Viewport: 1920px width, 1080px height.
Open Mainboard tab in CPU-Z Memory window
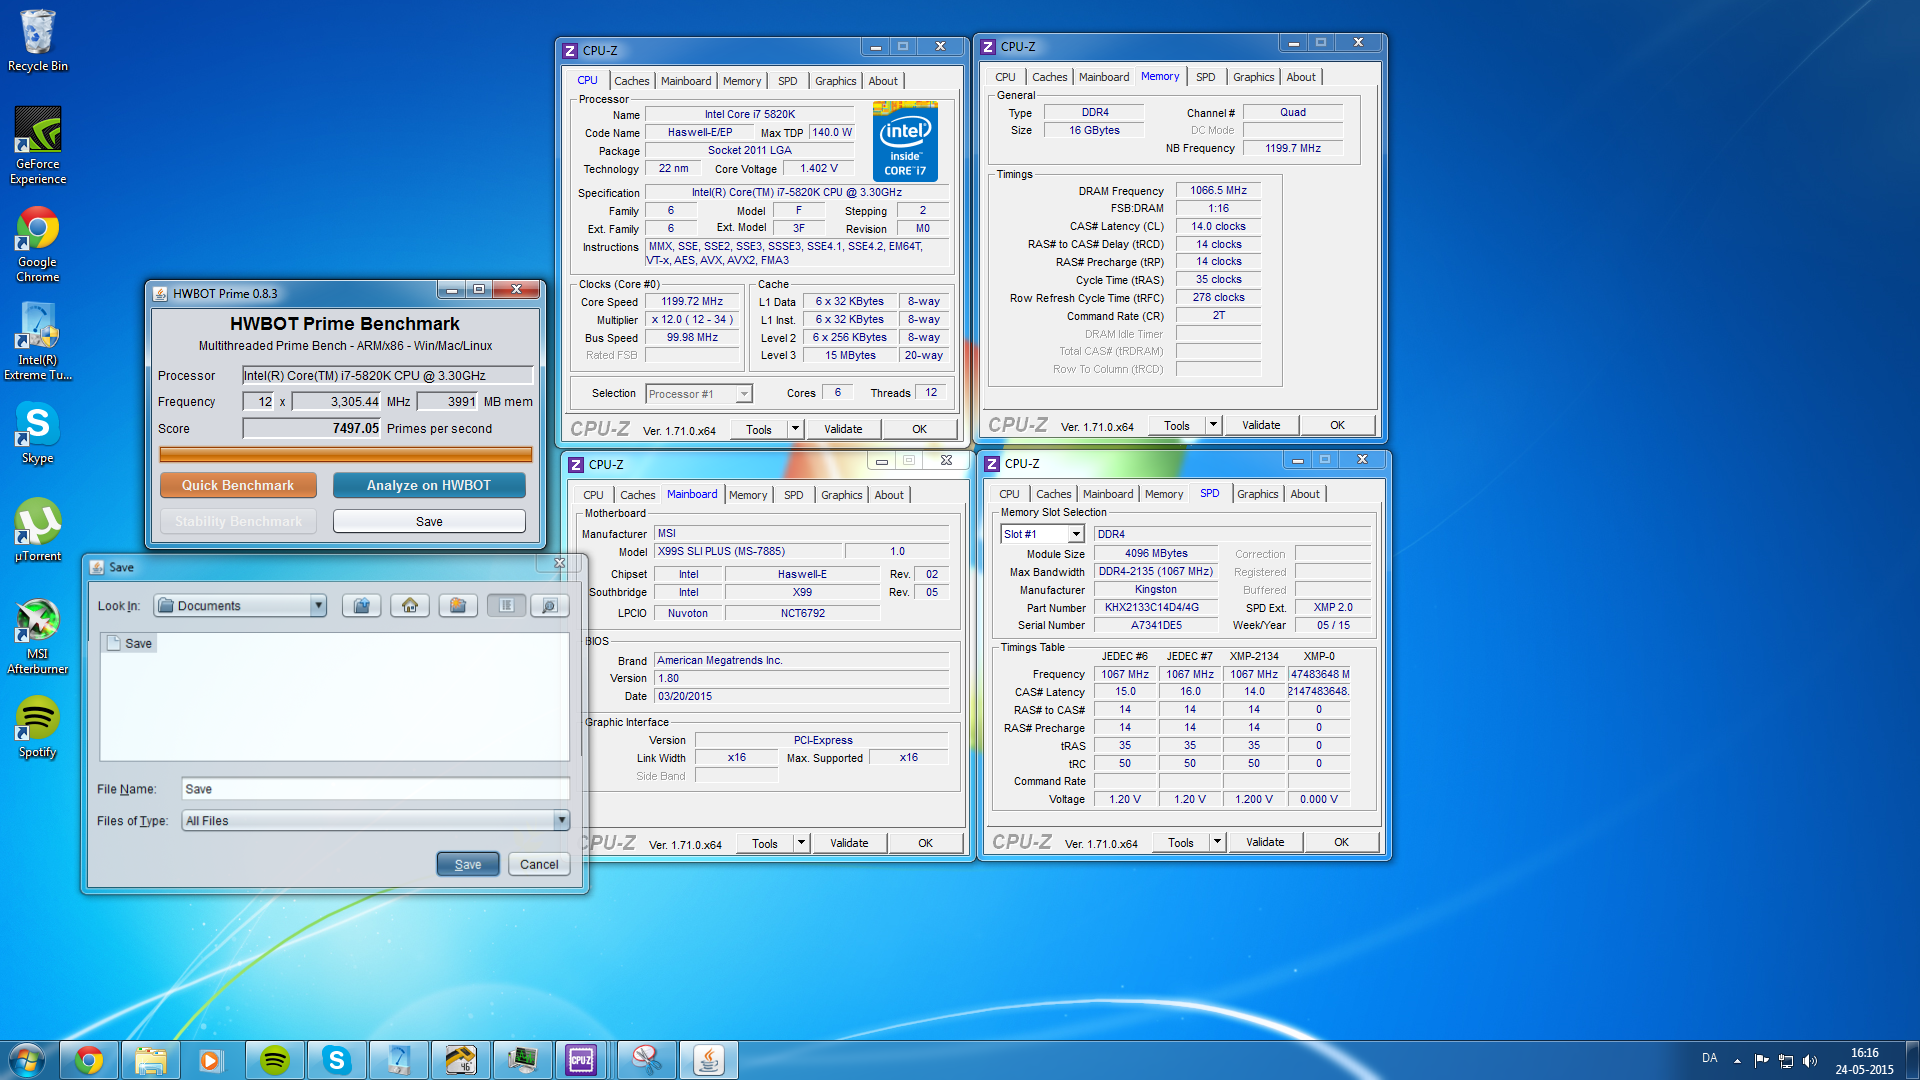(x=1104, y=77)
